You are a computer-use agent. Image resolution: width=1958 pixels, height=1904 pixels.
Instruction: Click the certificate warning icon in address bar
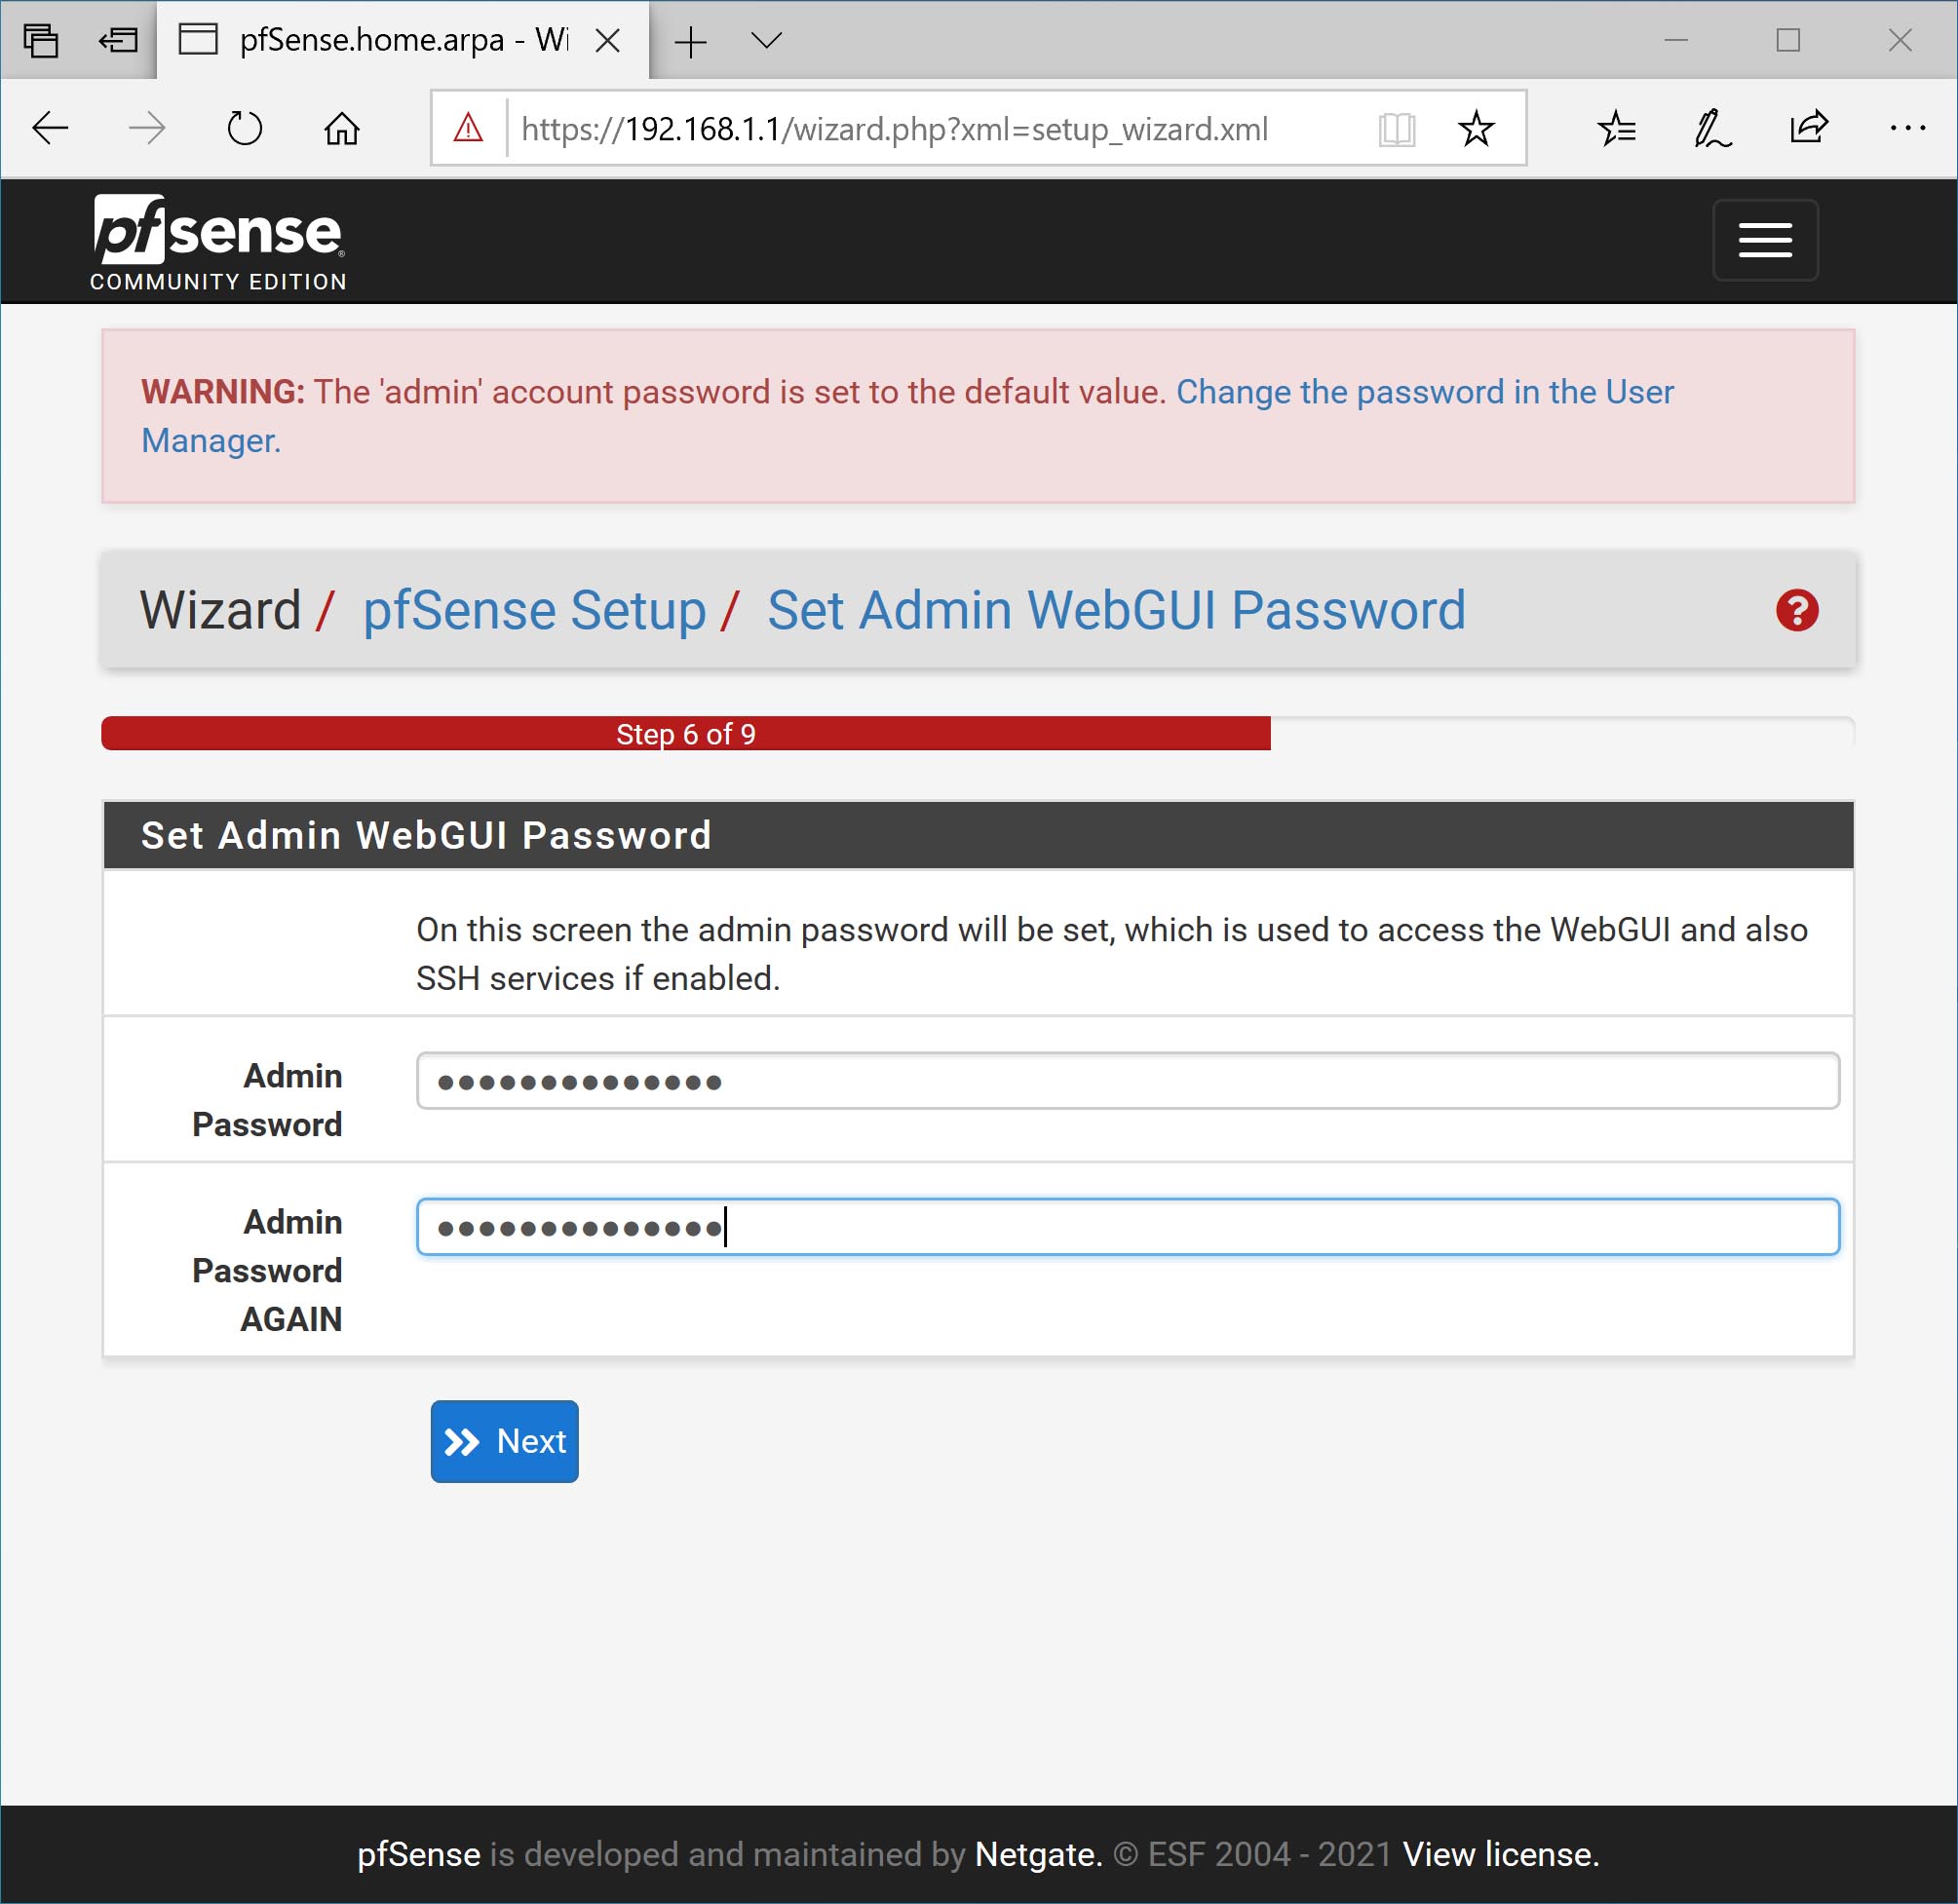click(466, 128)
